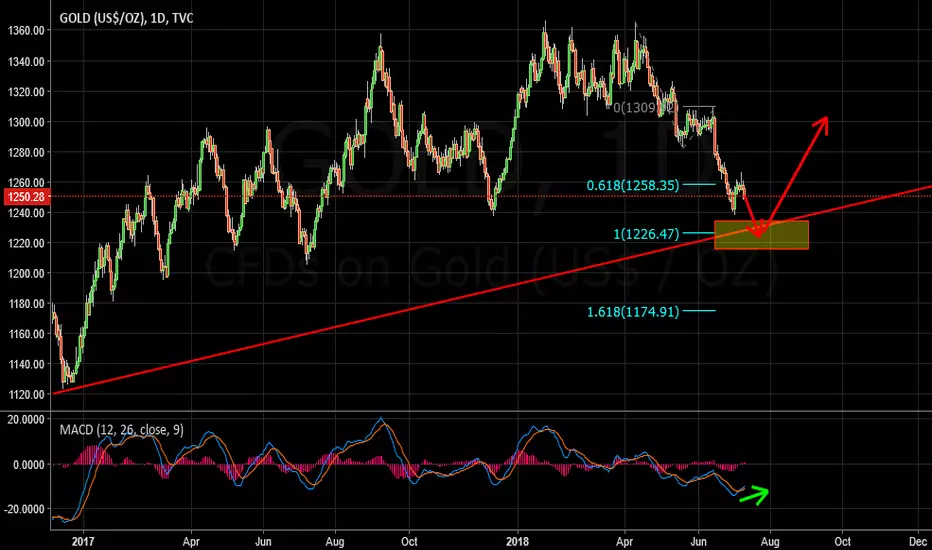Click the 1180.00 price axis label

(26, 304)
